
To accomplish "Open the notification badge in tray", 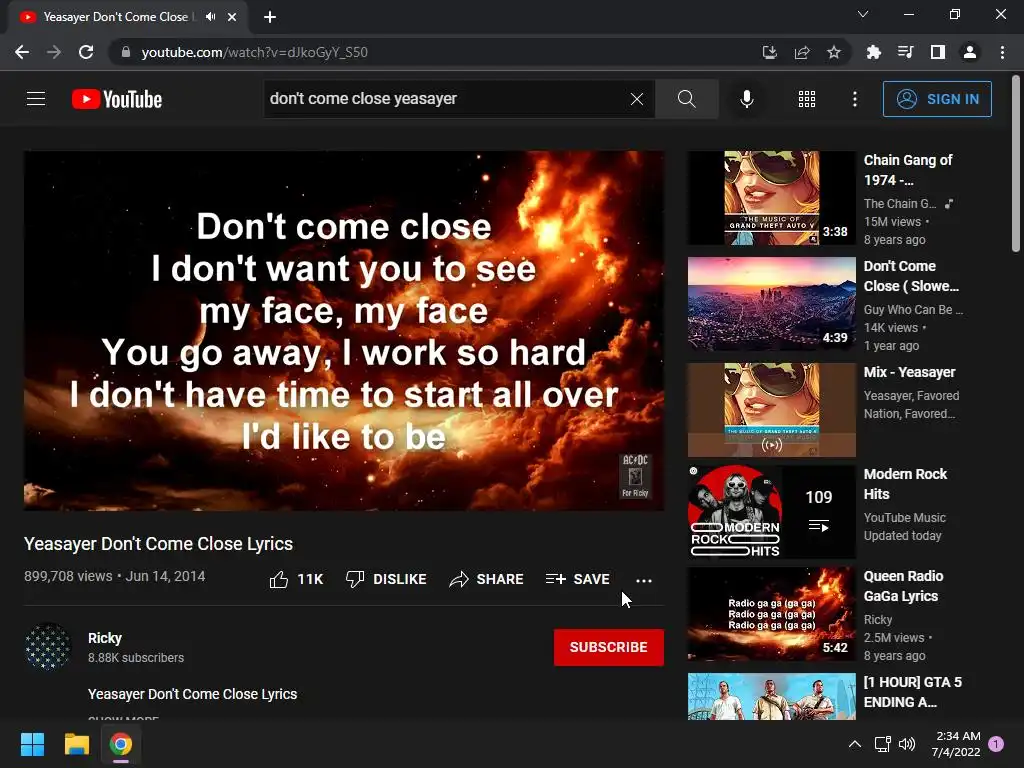I will (x=997, y=744).
